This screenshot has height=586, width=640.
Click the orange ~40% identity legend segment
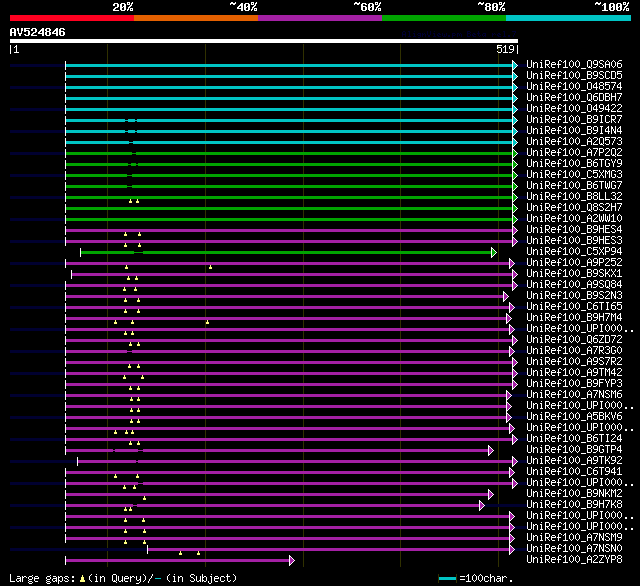(196, 18)
